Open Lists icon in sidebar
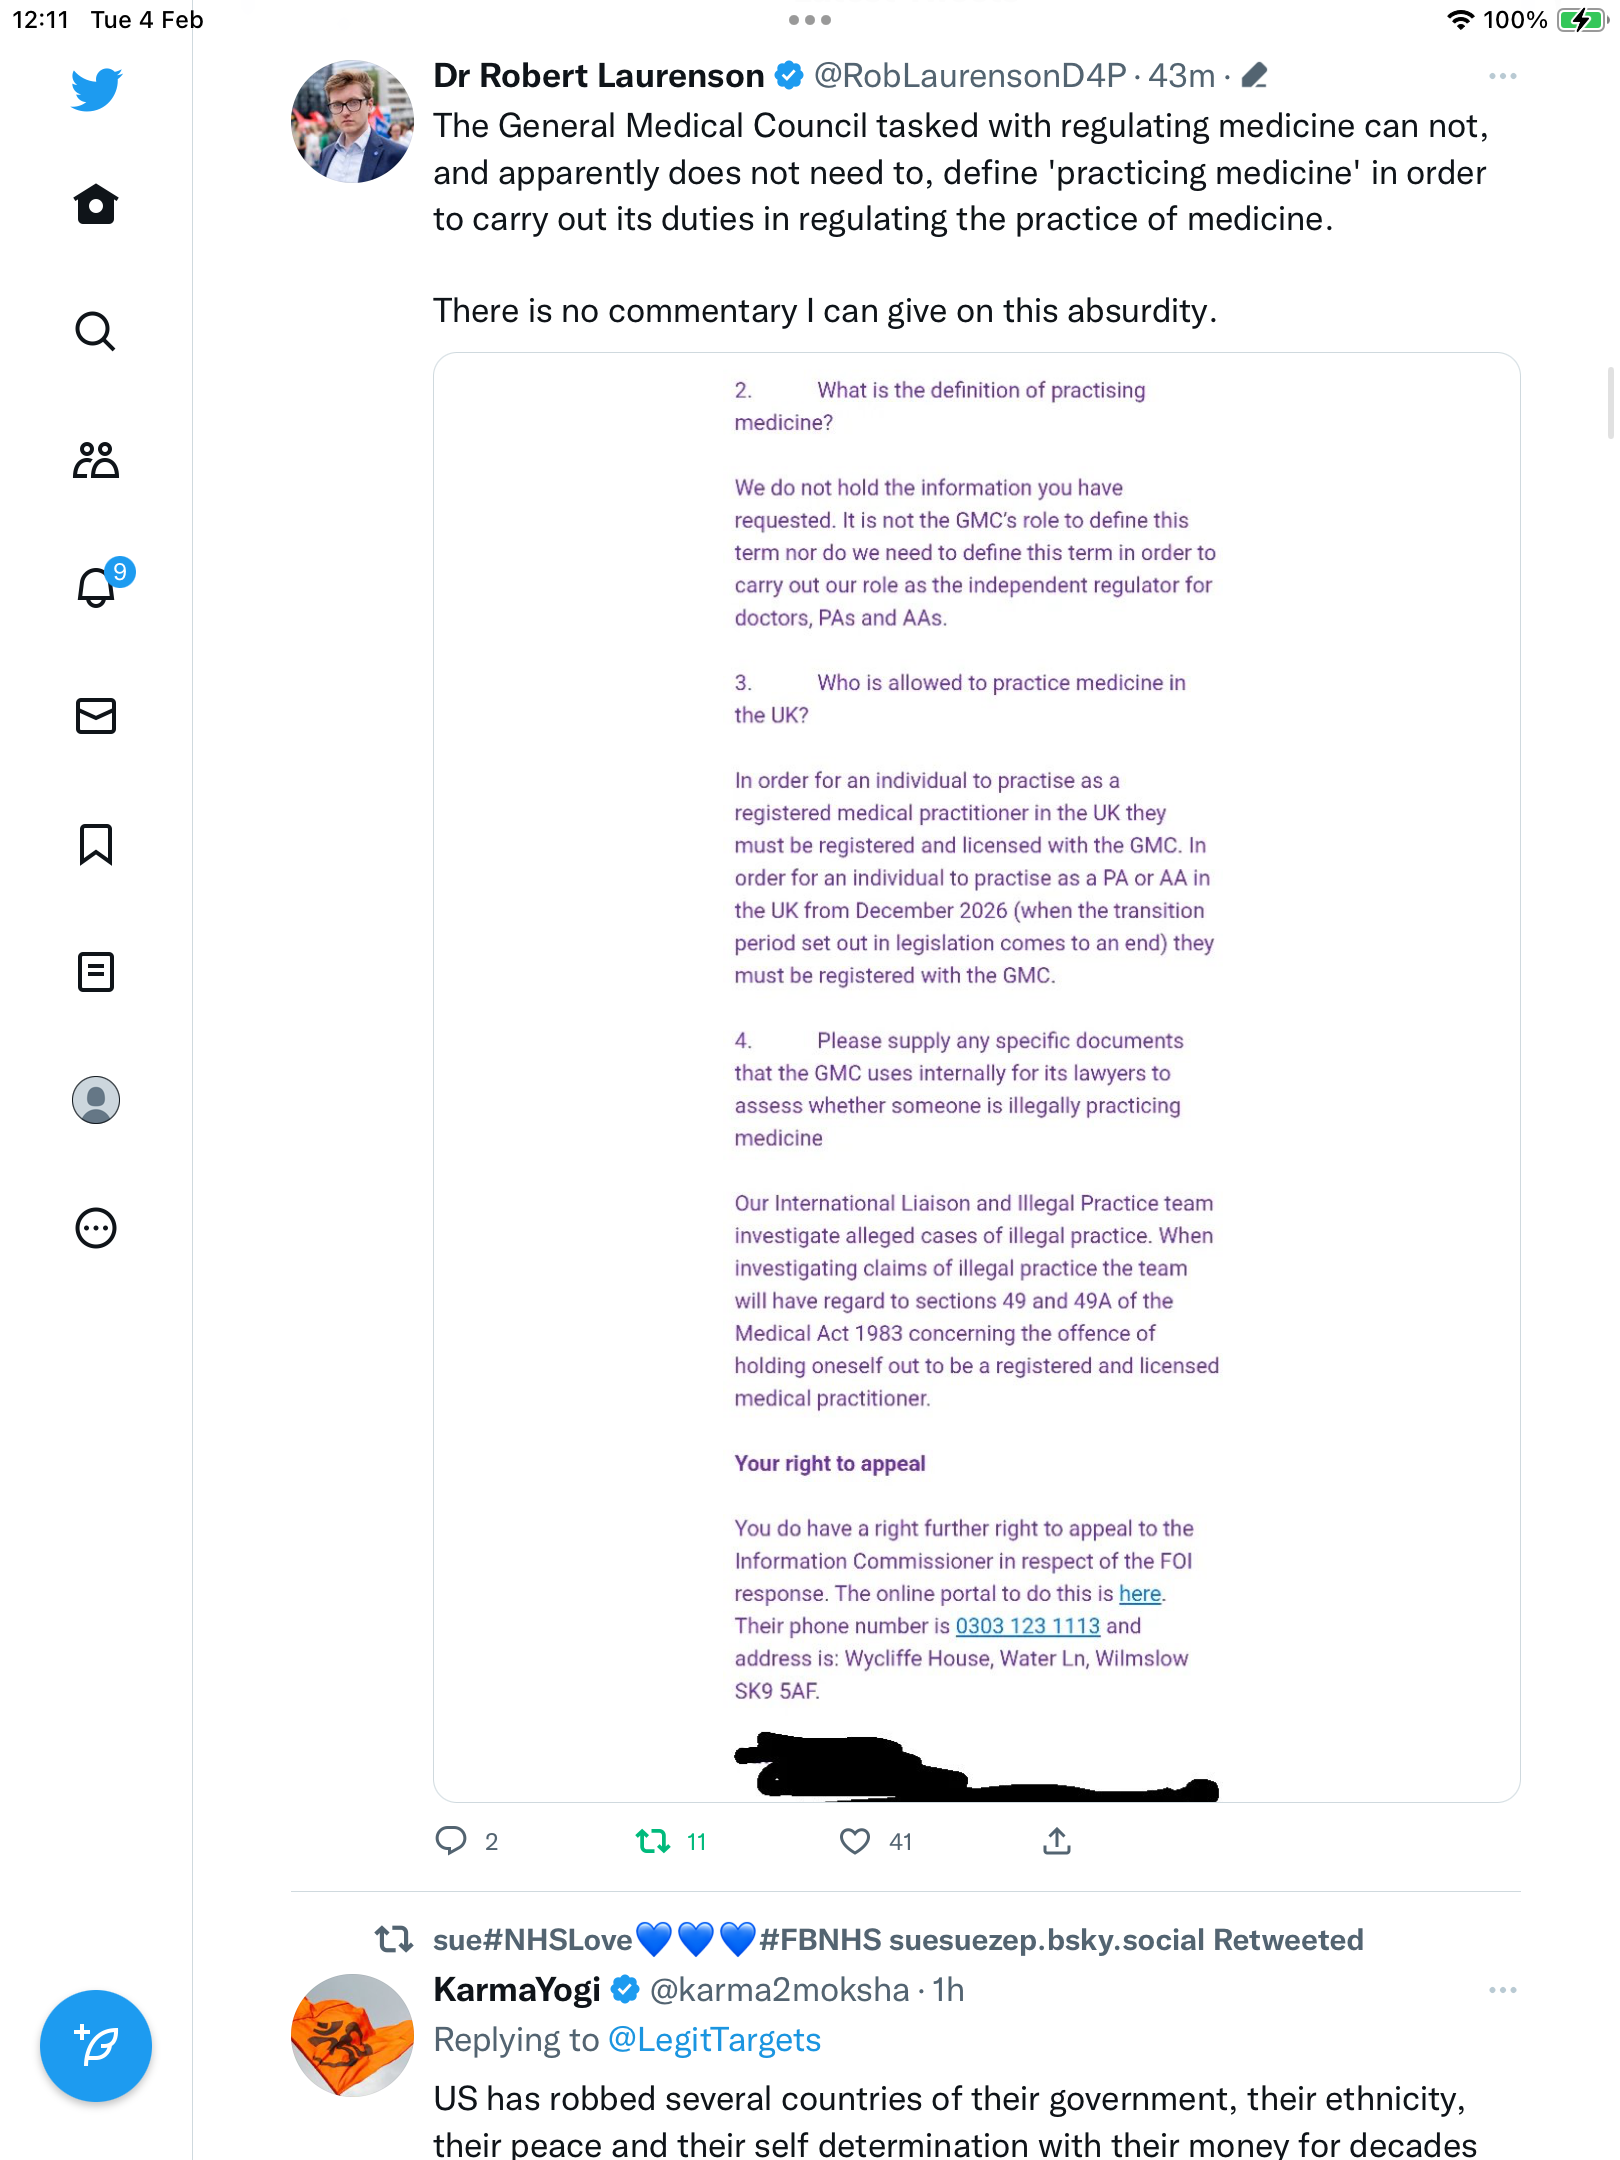Image resolution: width=1620 pixels, height=2160 pixels. click(96, 972)
